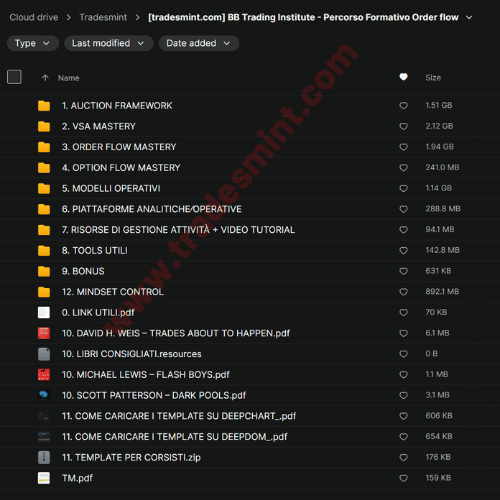Open the Date added filter dropdown
The height and width of the screenshot is (500, 500).
pos(199,43)
